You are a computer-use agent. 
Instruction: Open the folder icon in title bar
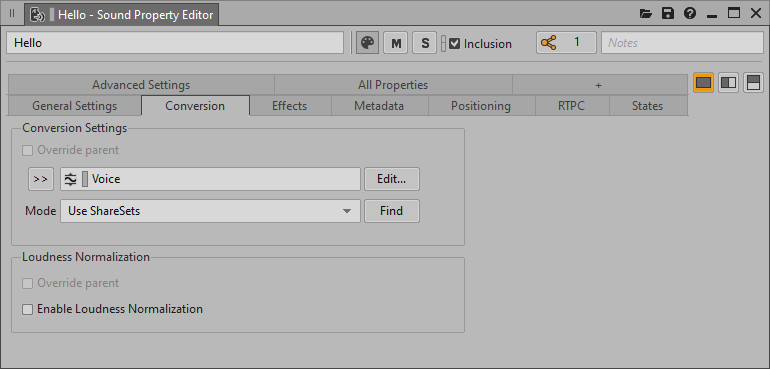pos(646,14)
